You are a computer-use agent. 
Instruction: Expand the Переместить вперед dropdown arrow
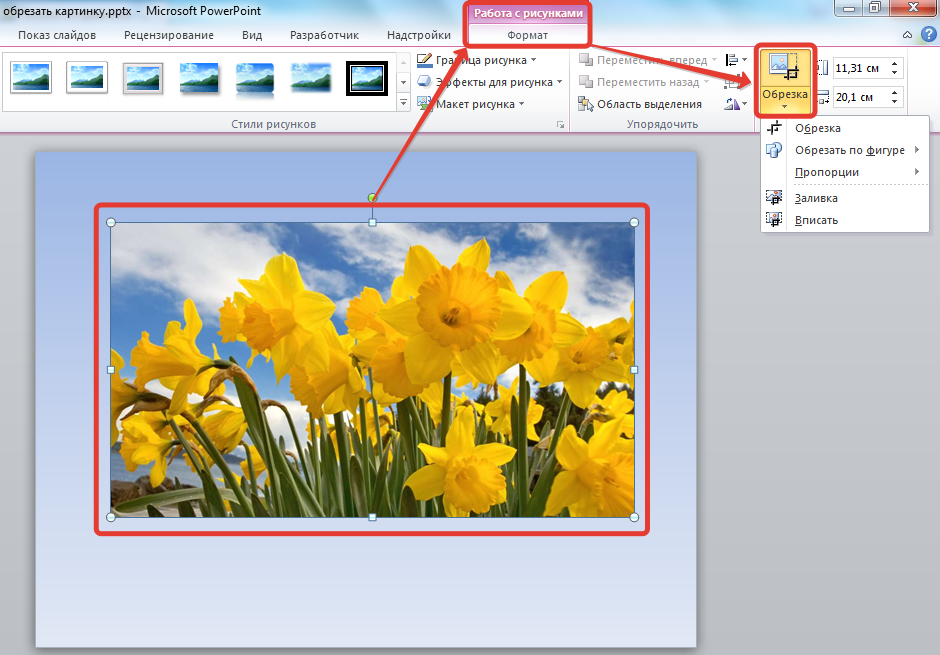[714, 60]
